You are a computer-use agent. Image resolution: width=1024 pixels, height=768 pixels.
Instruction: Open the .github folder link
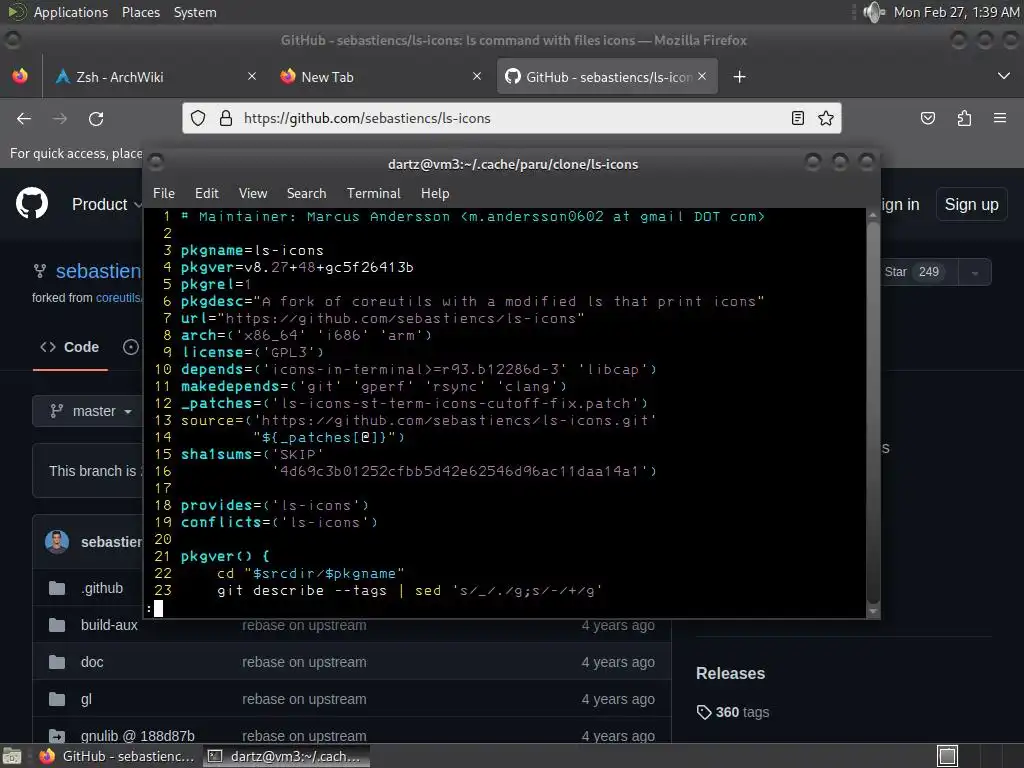point(102,588)
